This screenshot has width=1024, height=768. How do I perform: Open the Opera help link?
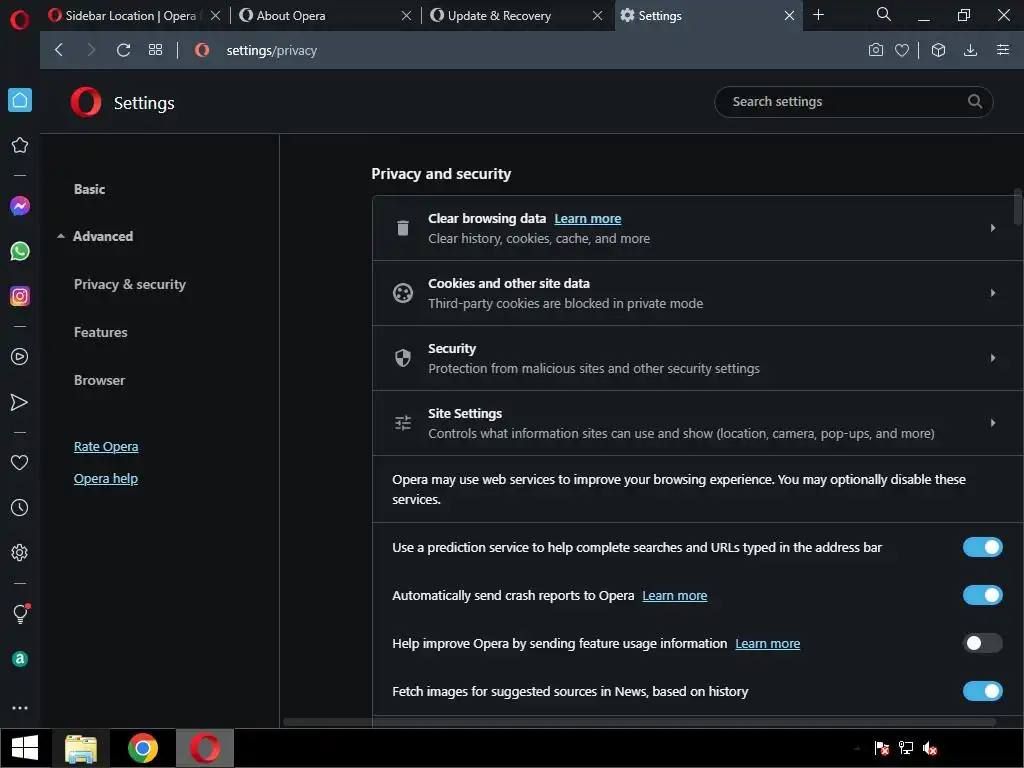point(106,479)
